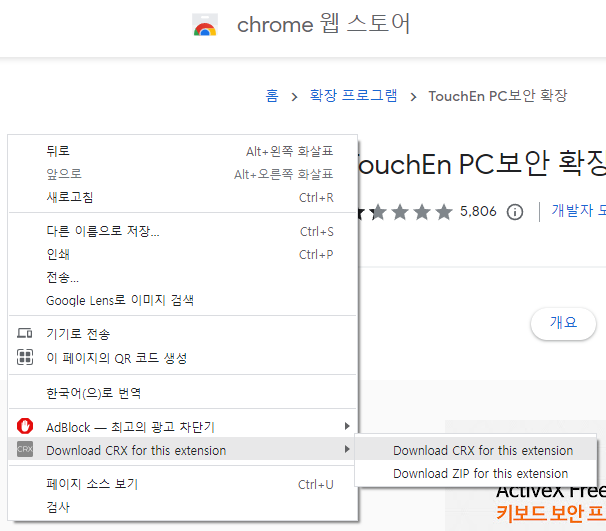Click the info icon next to 5,806
Image resolution: width=606 pixels, height=531 pixels.
point(515,212)
